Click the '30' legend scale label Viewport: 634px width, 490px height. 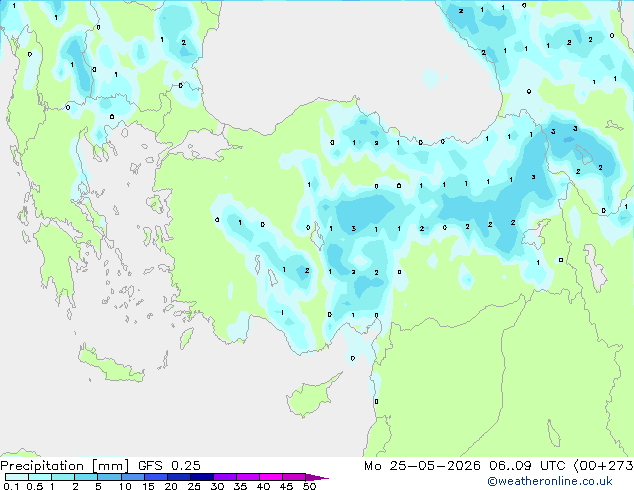point(217,486)
